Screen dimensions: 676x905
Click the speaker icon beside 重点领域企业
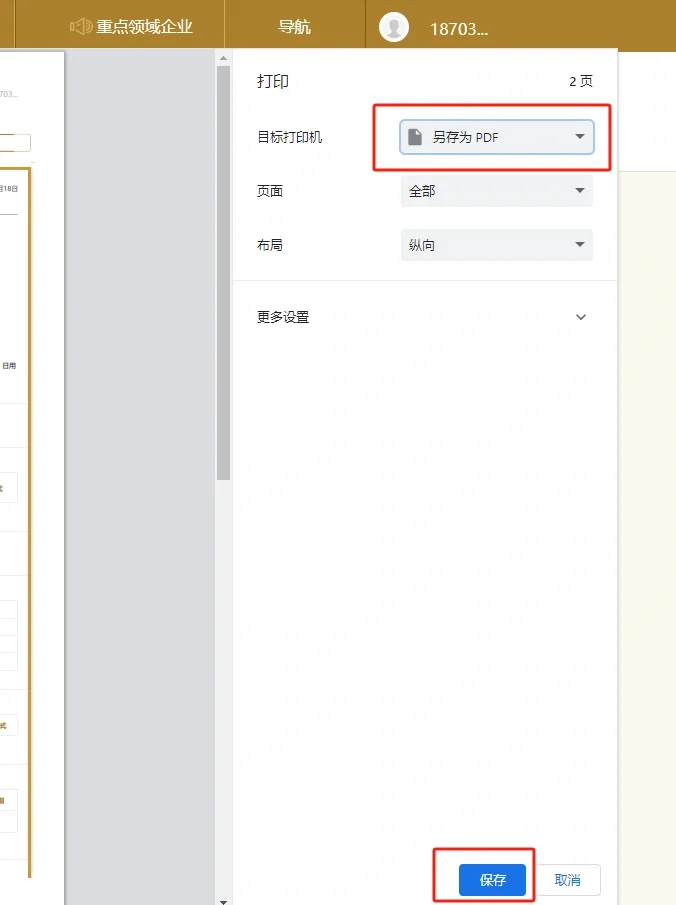(81, 27)
